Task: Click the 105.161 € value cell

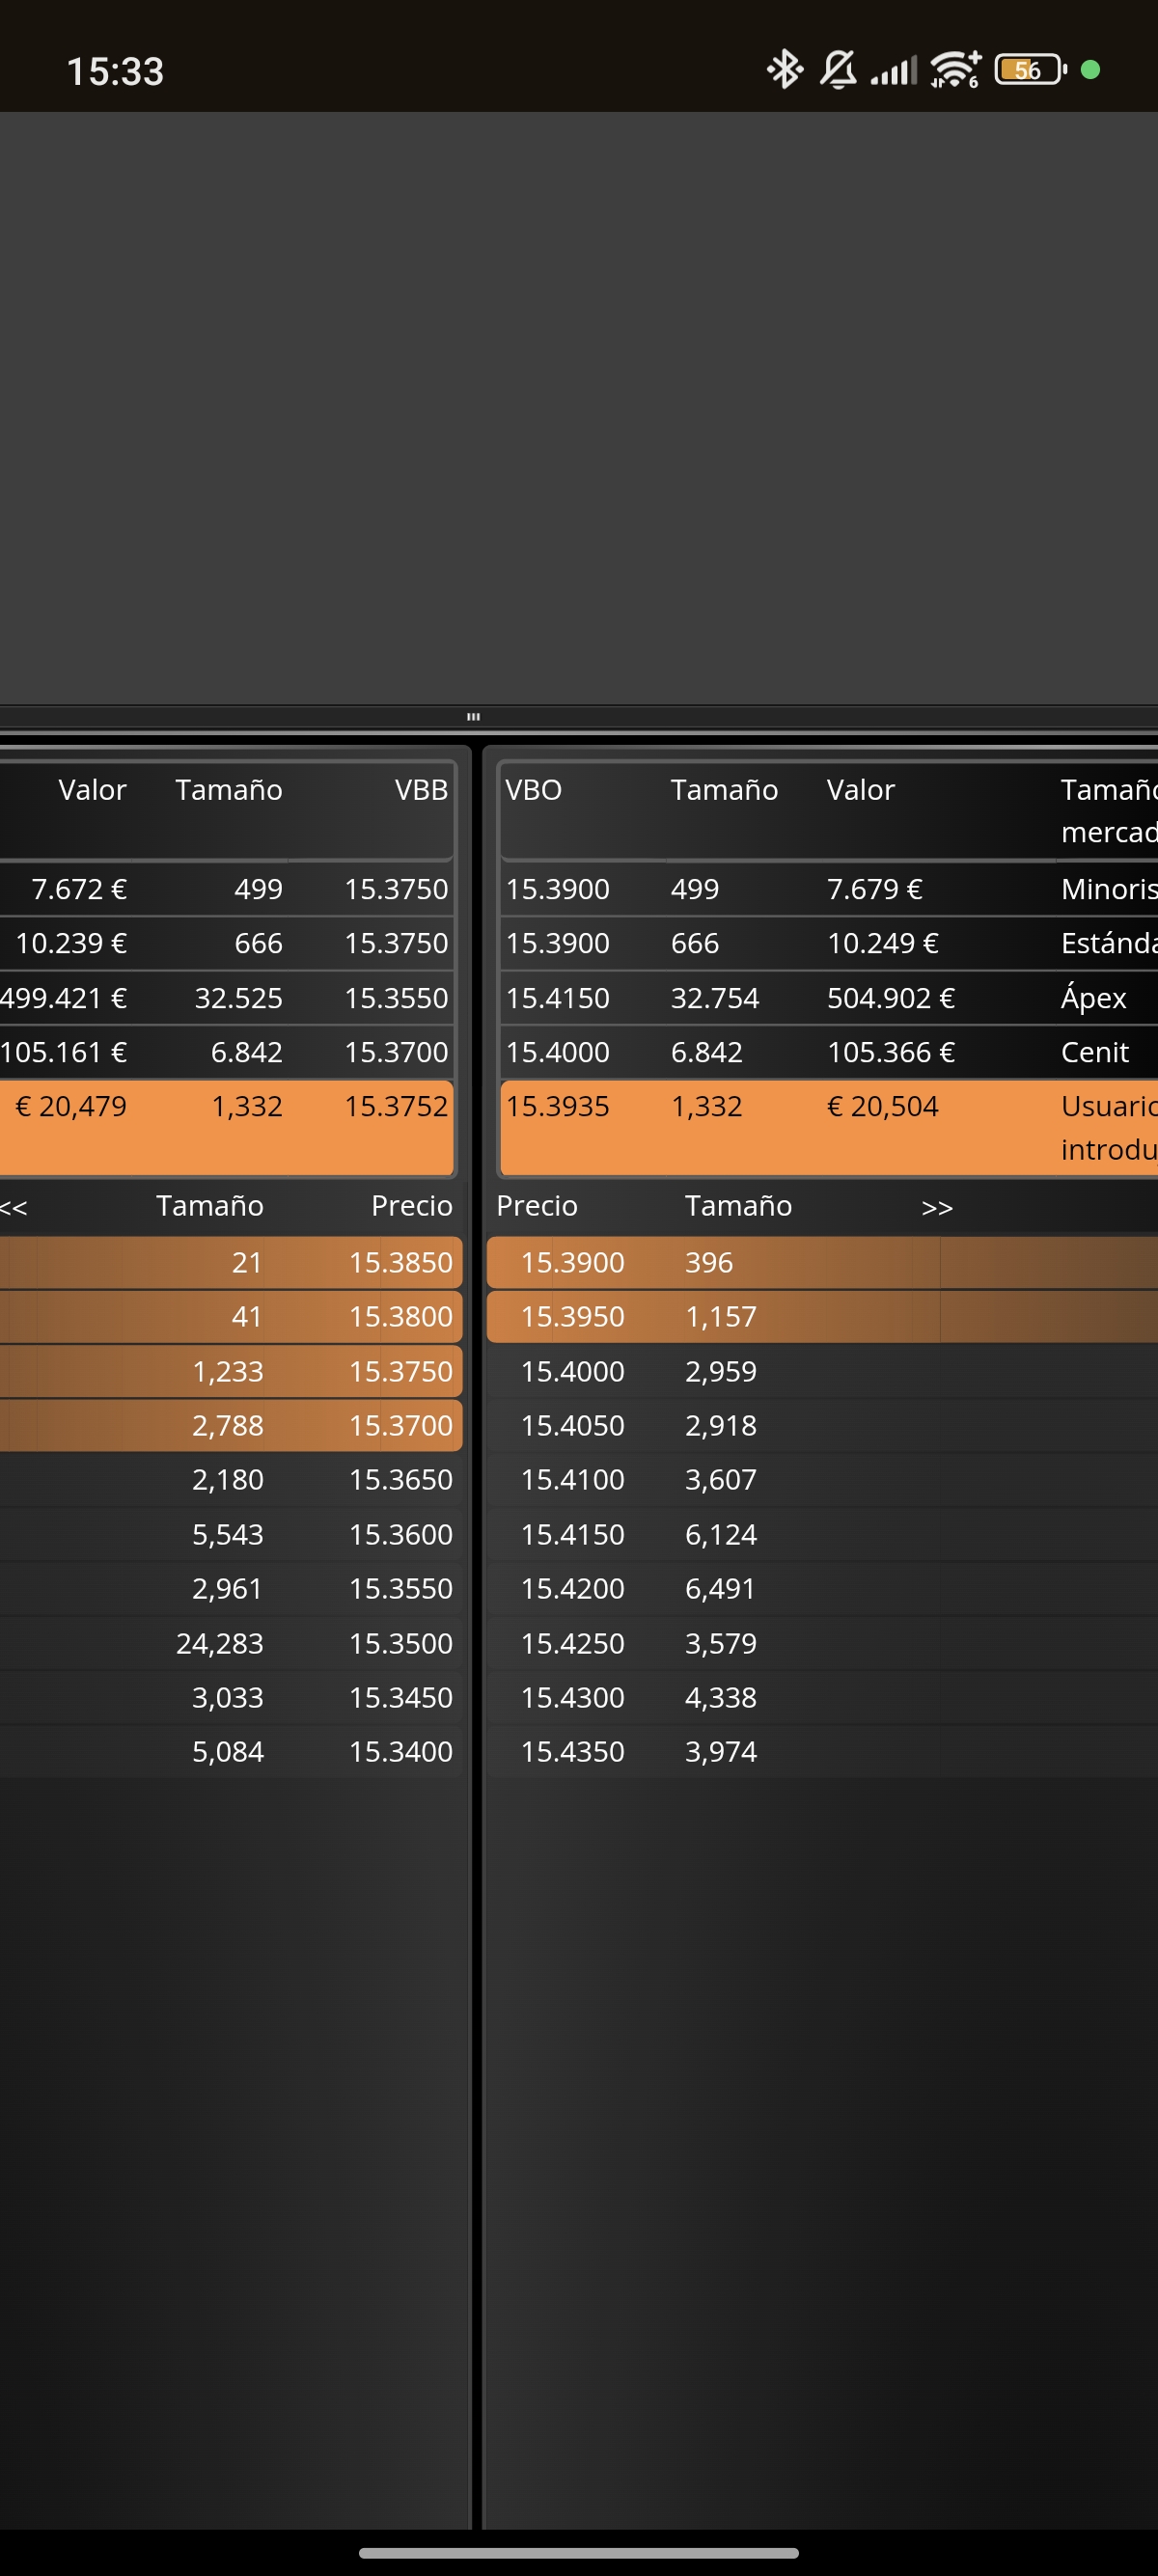Action: coord(64,1052)
